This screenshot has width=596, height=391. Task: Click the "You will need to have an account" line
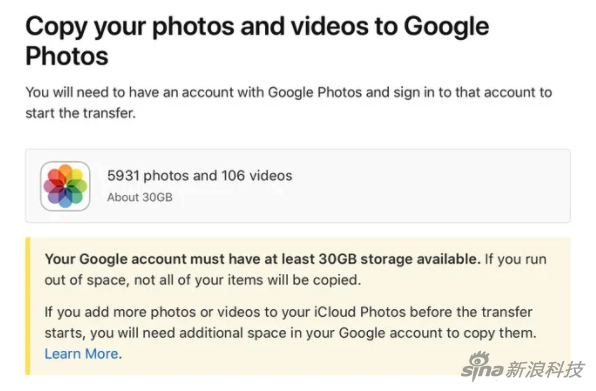click(x=288, y=92)
